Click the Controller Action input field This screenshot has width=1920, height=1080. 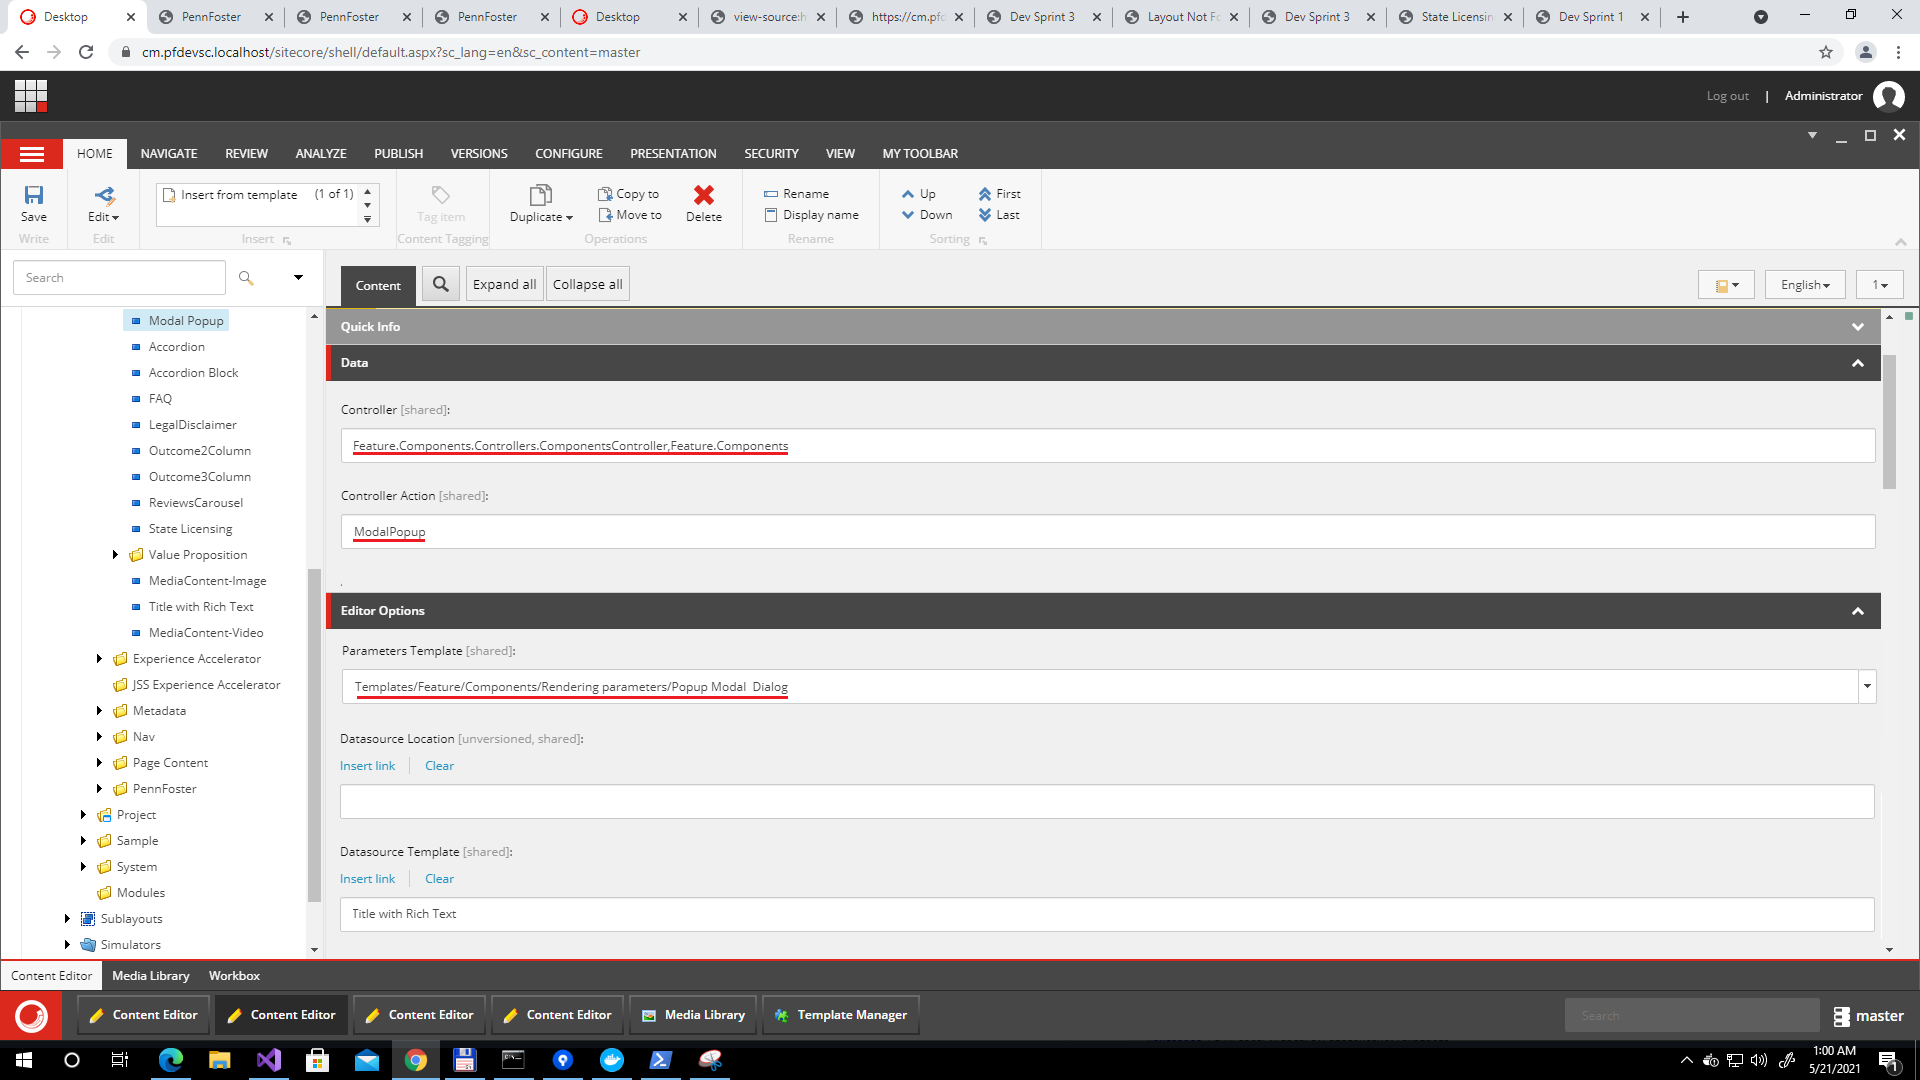[x=1108, y=532]
